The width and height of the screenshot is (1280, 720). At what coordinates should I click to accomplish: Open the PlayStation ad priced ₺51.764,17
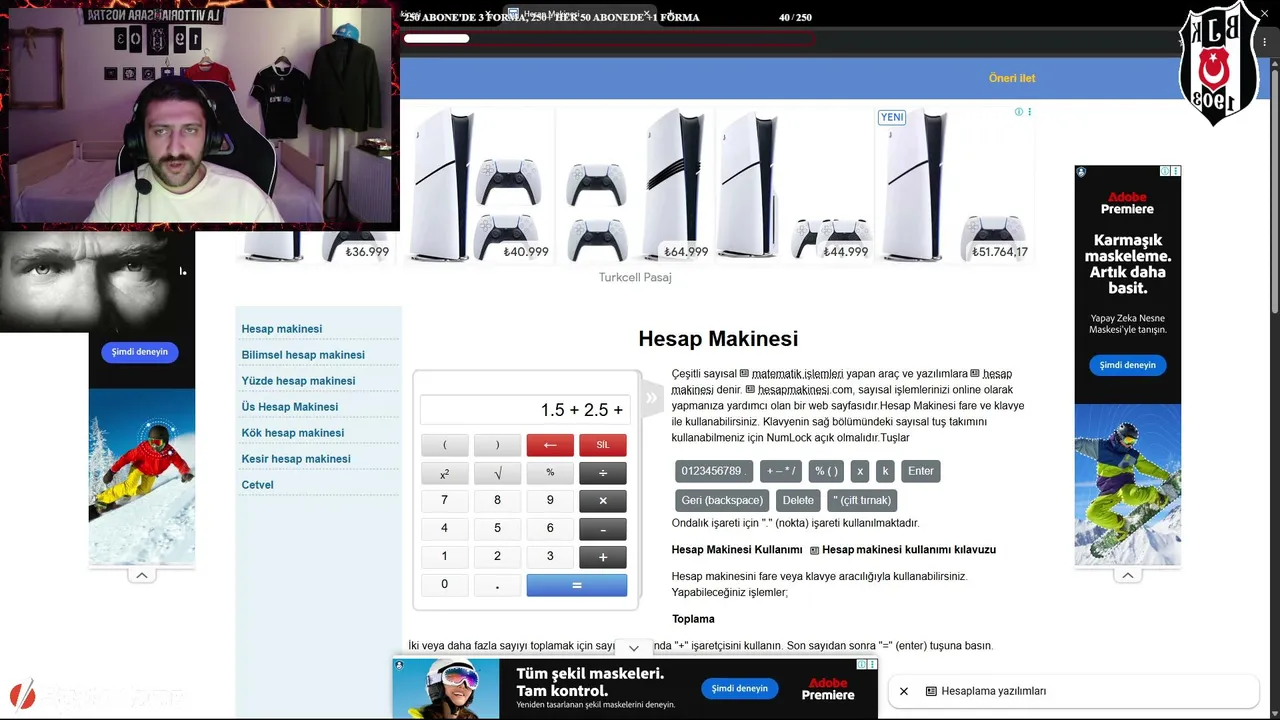coord(955,185)
